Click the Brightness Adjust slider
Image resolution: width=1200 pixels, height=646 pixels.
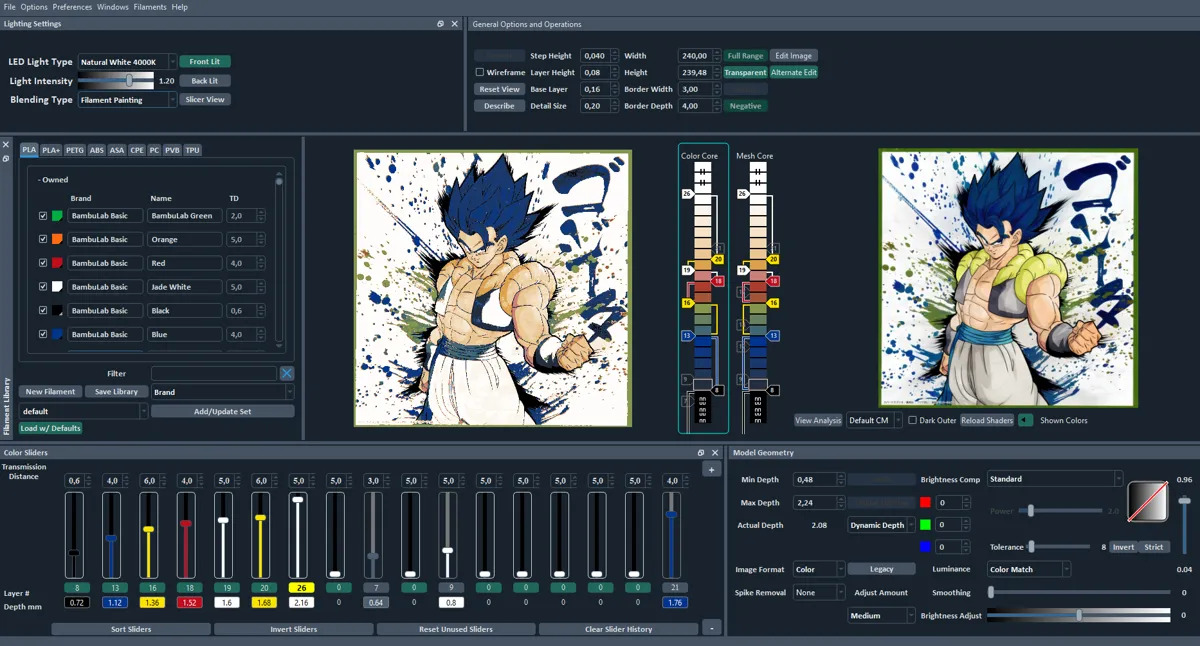(x=1079, y=615)
